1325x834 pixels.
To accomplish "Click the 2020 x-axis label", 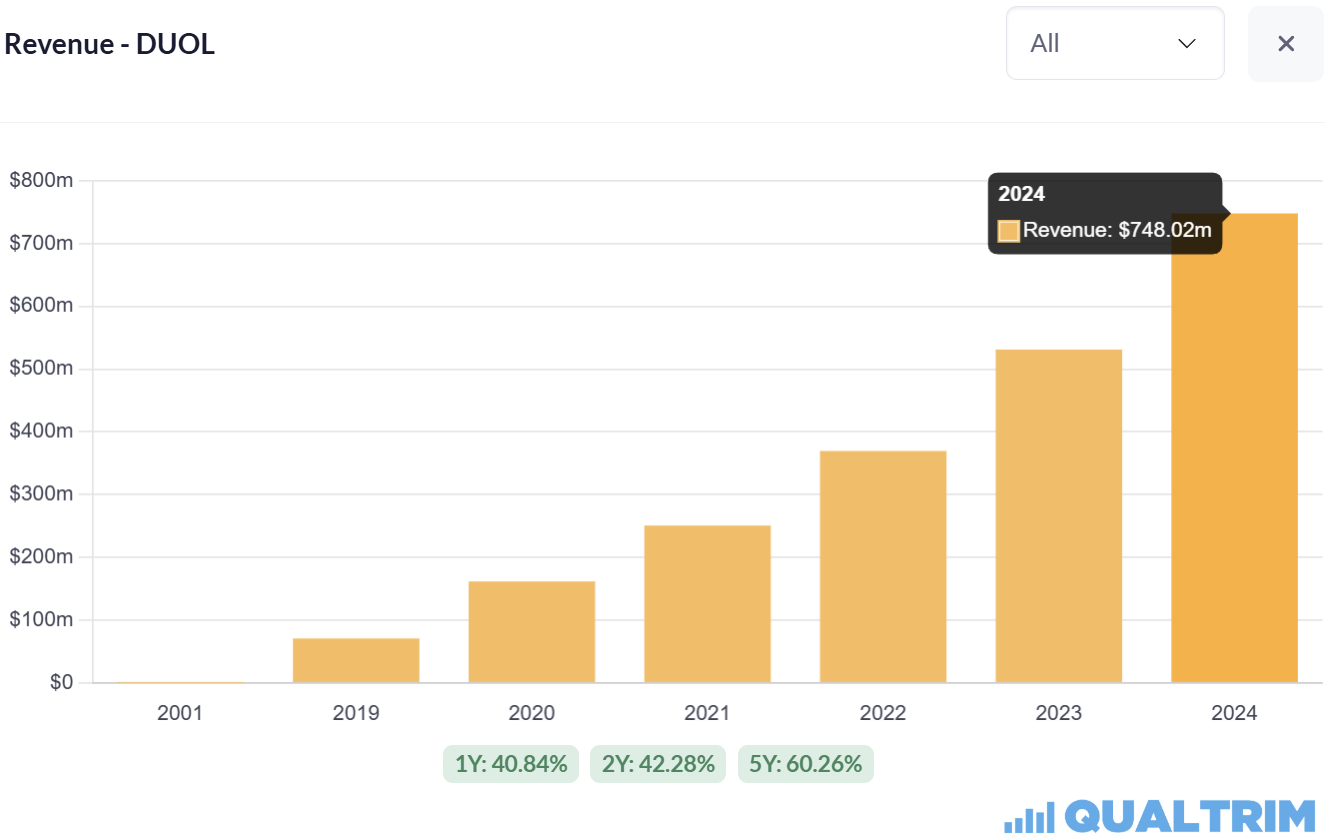I will coord(532,713).
